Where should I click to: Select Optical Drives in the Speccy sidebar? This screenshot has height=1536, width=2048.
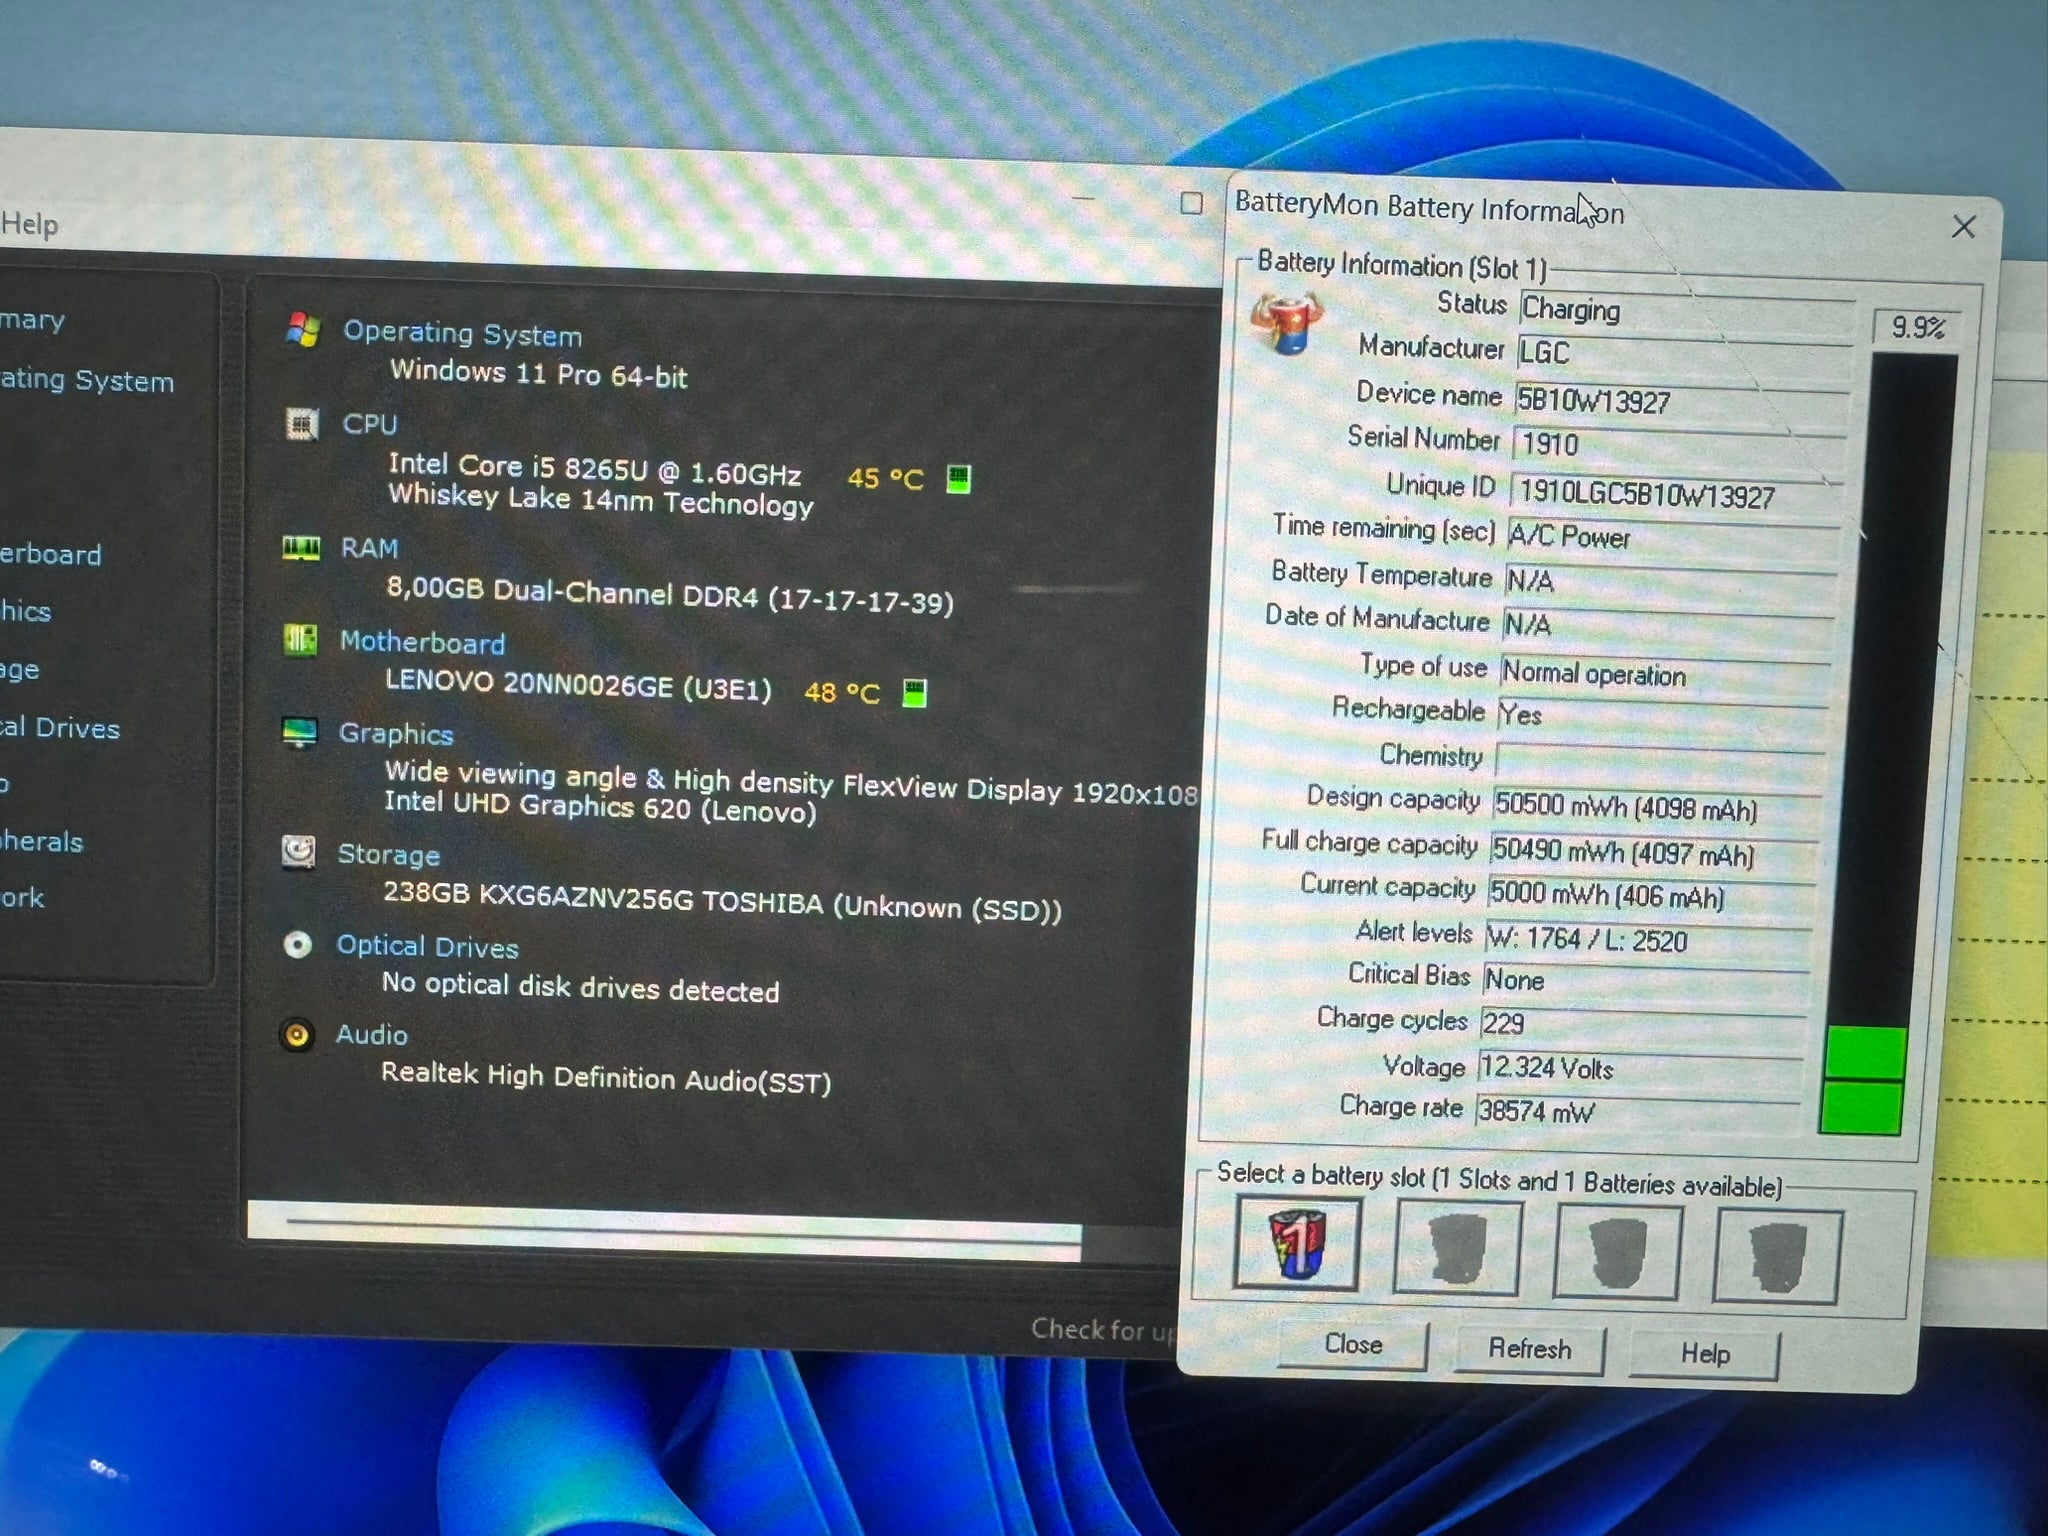(60, 728)
